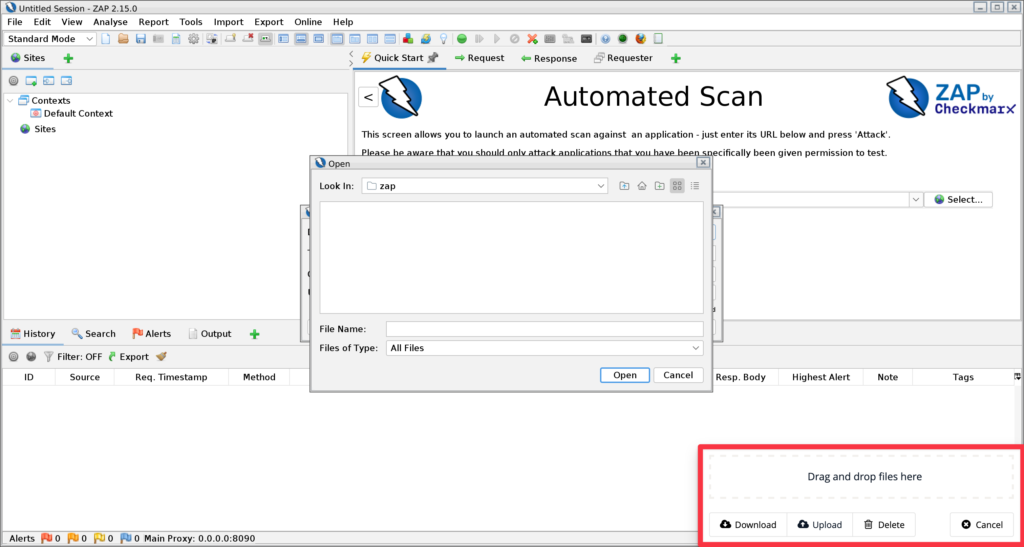Click the Filter: OFF control
This screenshot has height=547, width=1024.
pyautogui.click(x=72, y=357)
